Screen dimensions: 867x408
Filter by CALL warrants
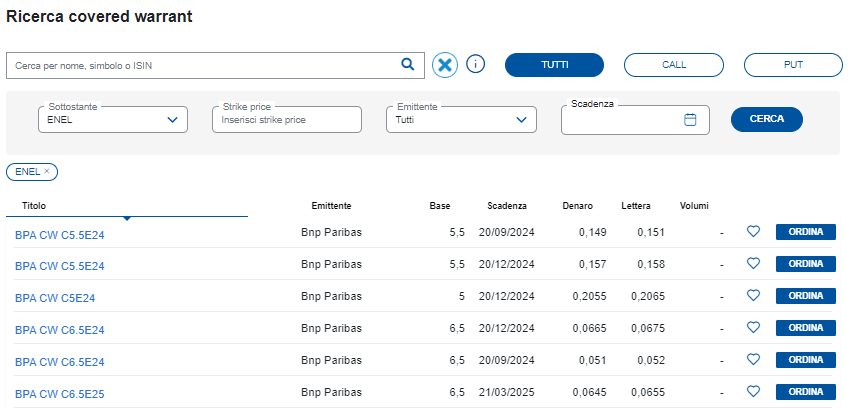point(674,65)
